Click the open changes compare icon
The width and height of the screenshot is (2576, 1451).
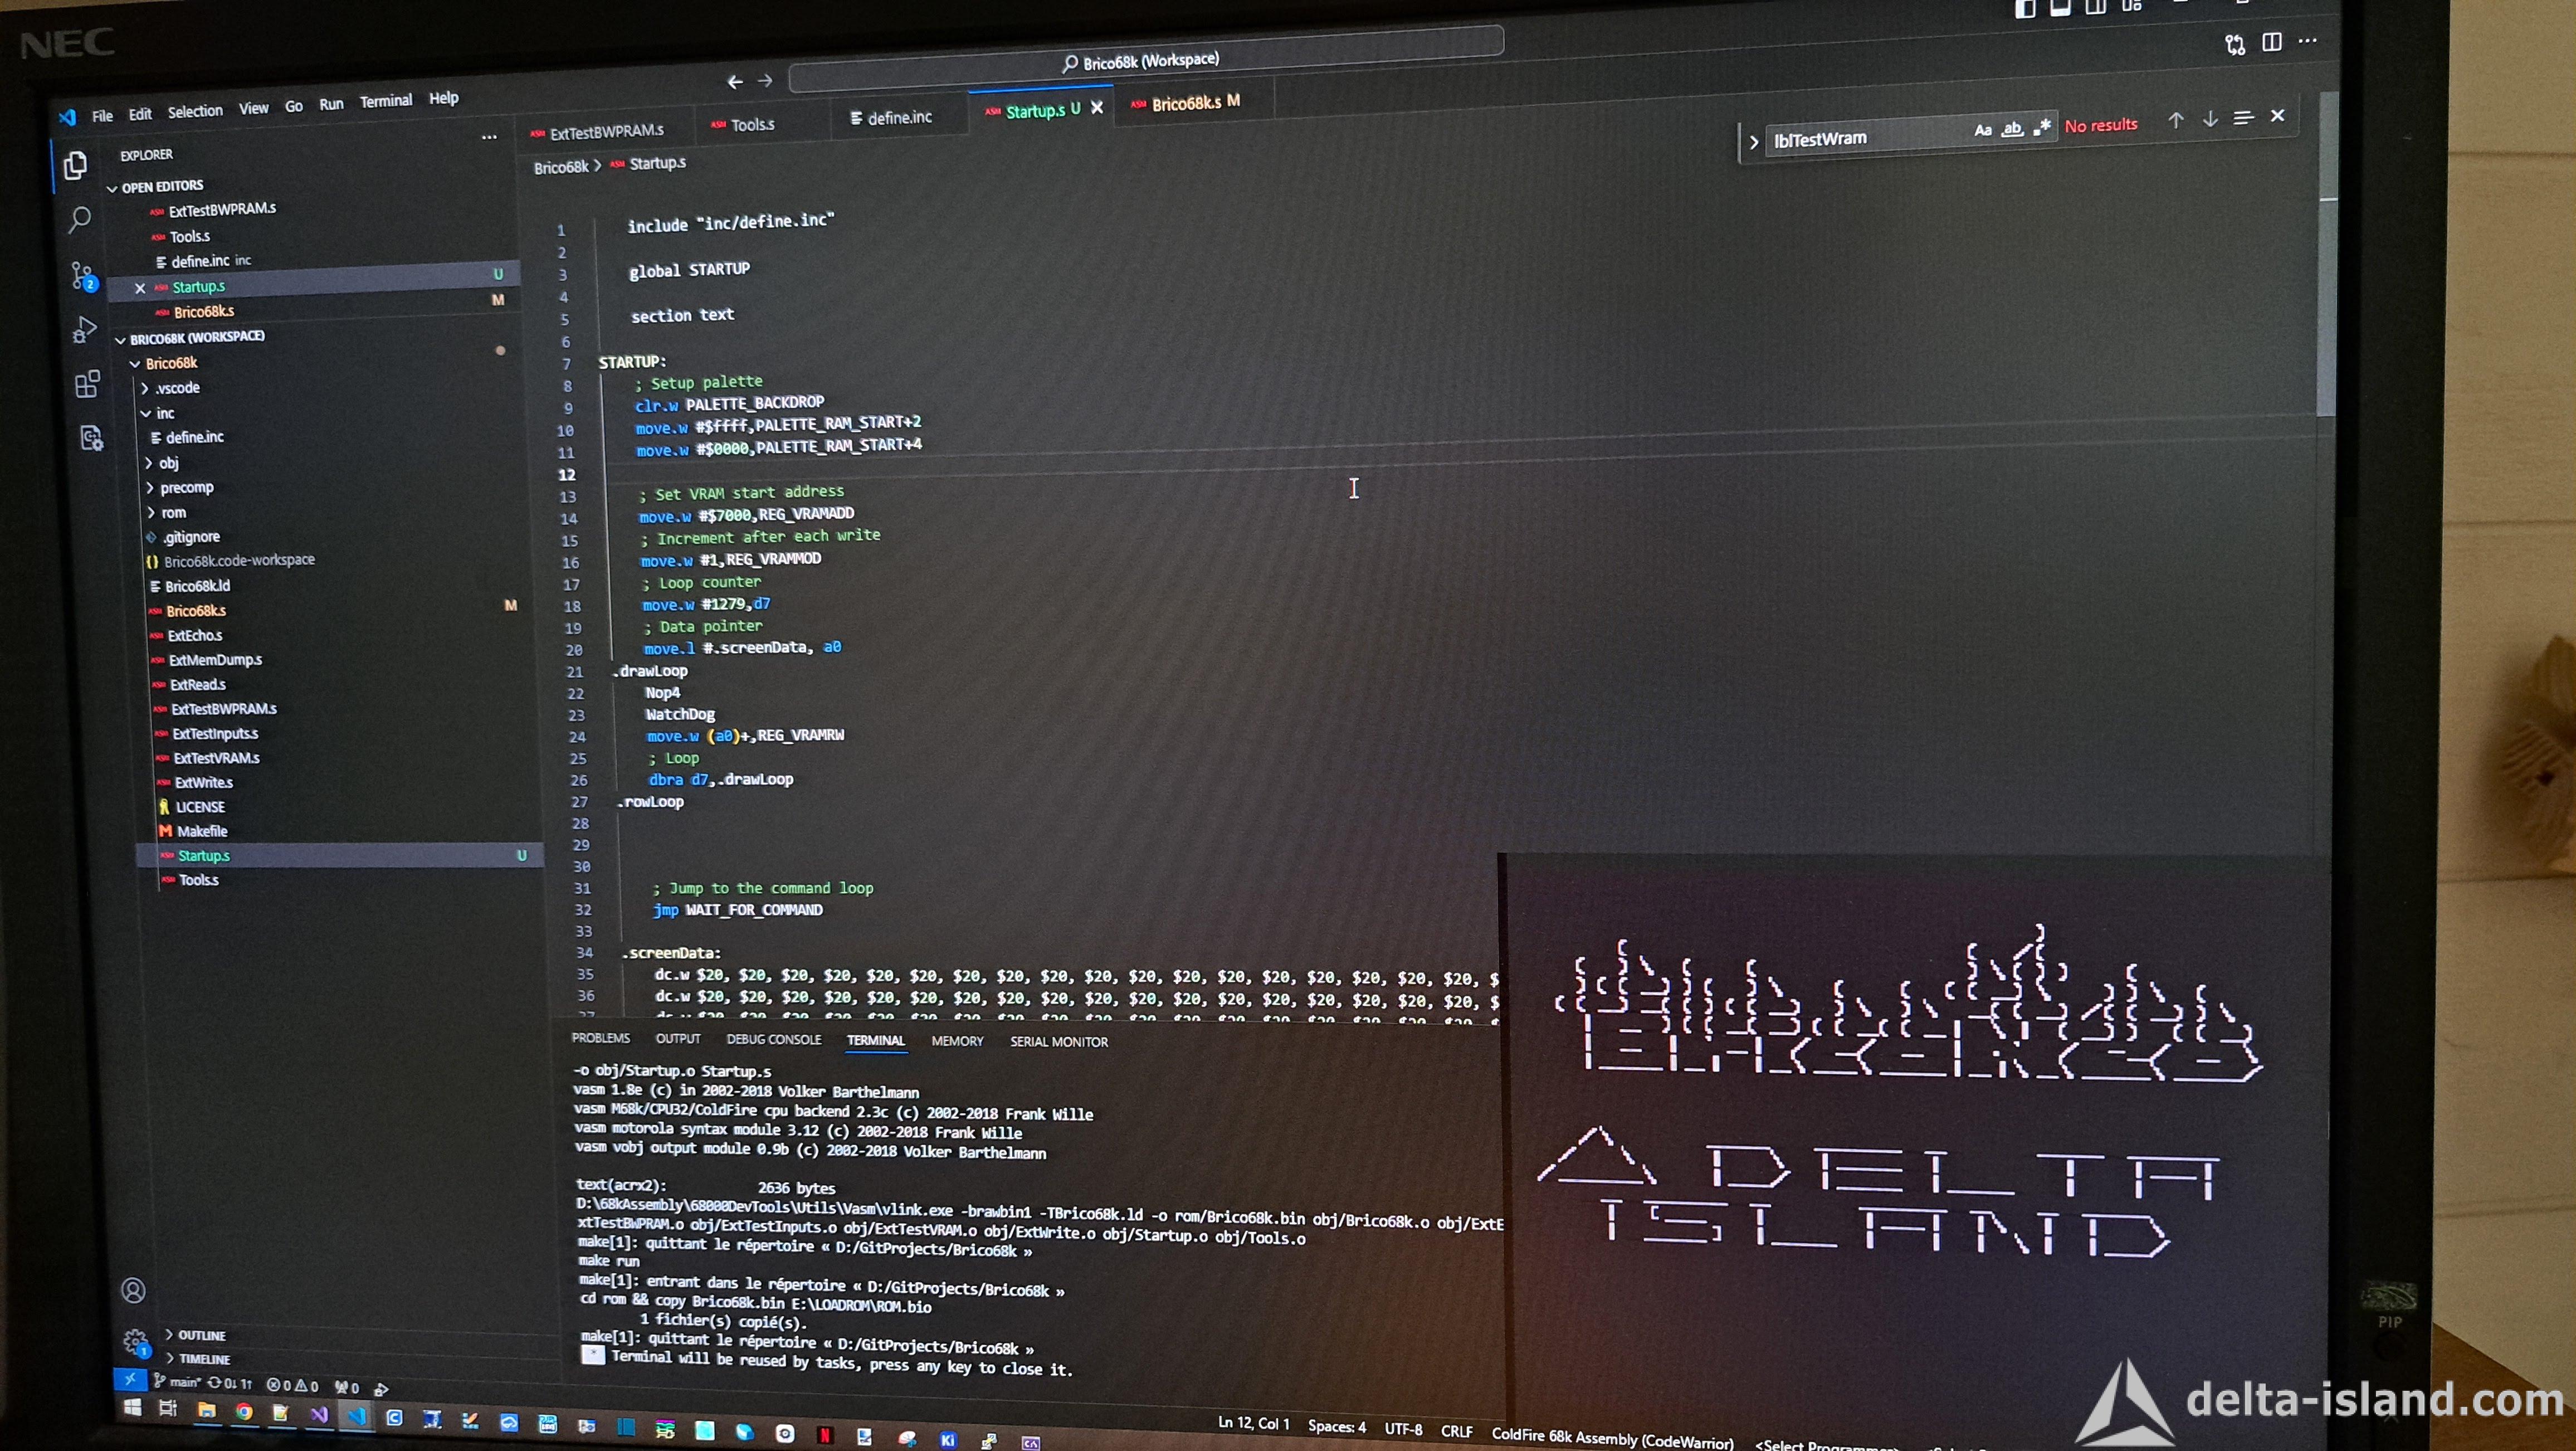[x=2235, y=44]
